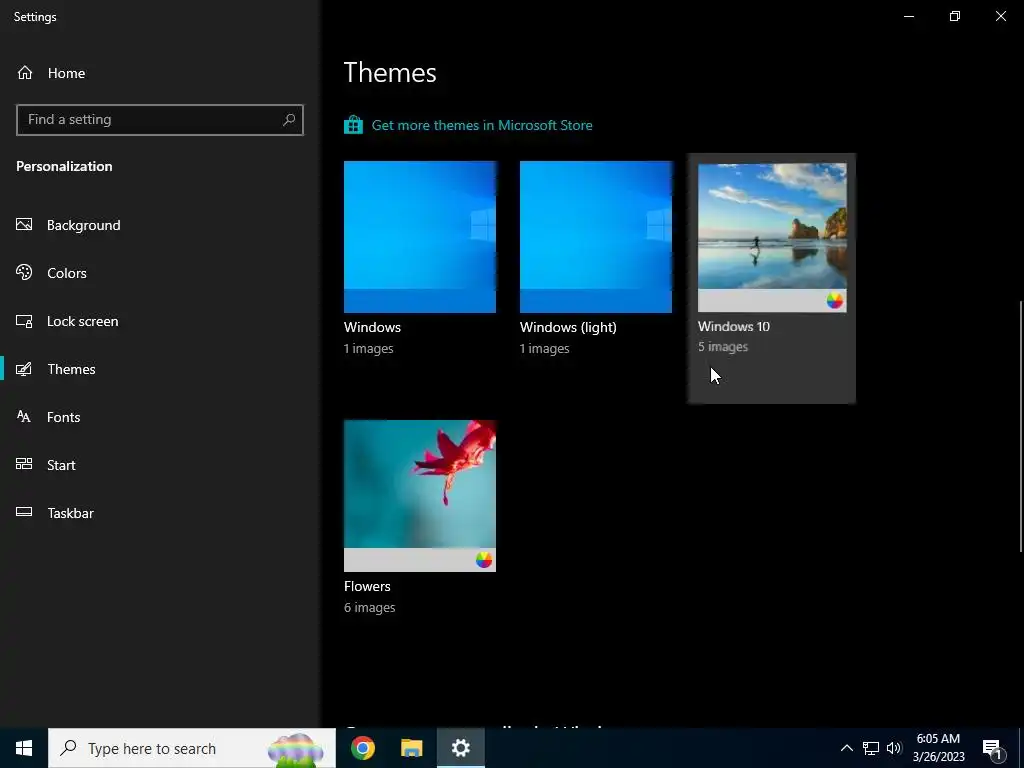Restore down the Settings window
The width and height of the screenshot is (1024, 768).
point(955,16)
